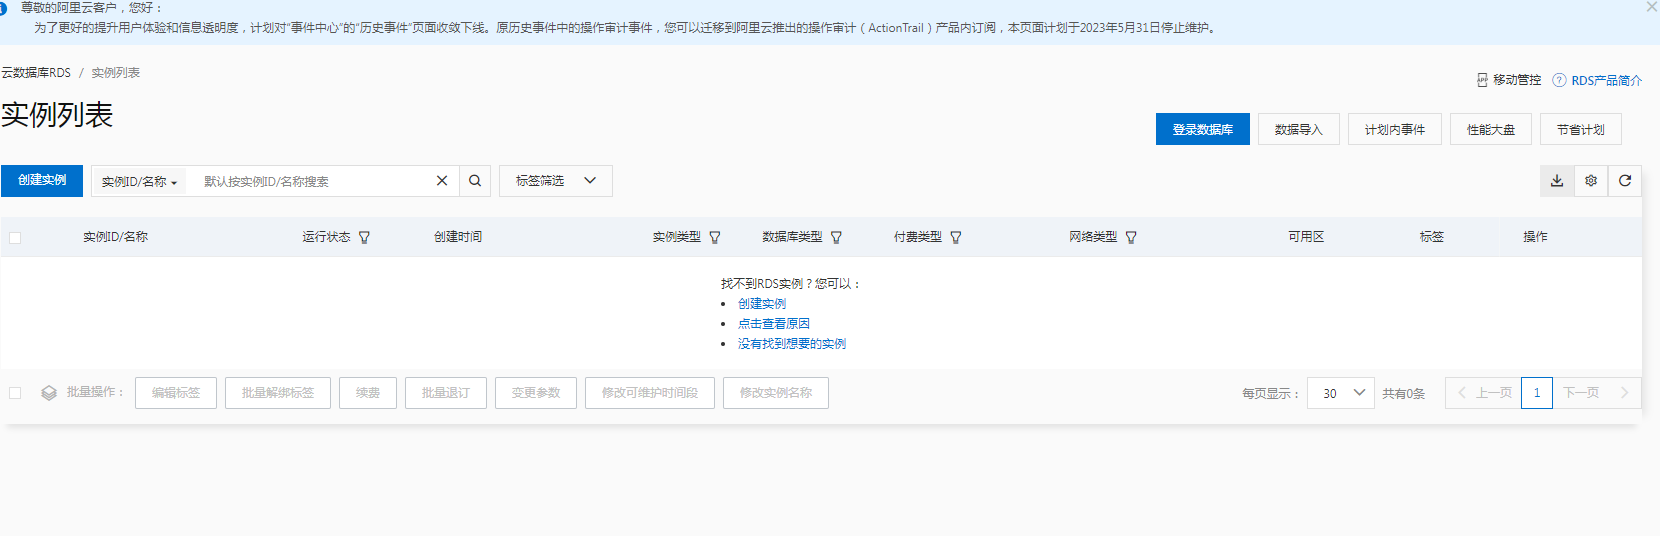Image resolution: width=1660 pixels, height=536 pixels.
Task: Open 计划内事件
Action: pos(1395,129)
